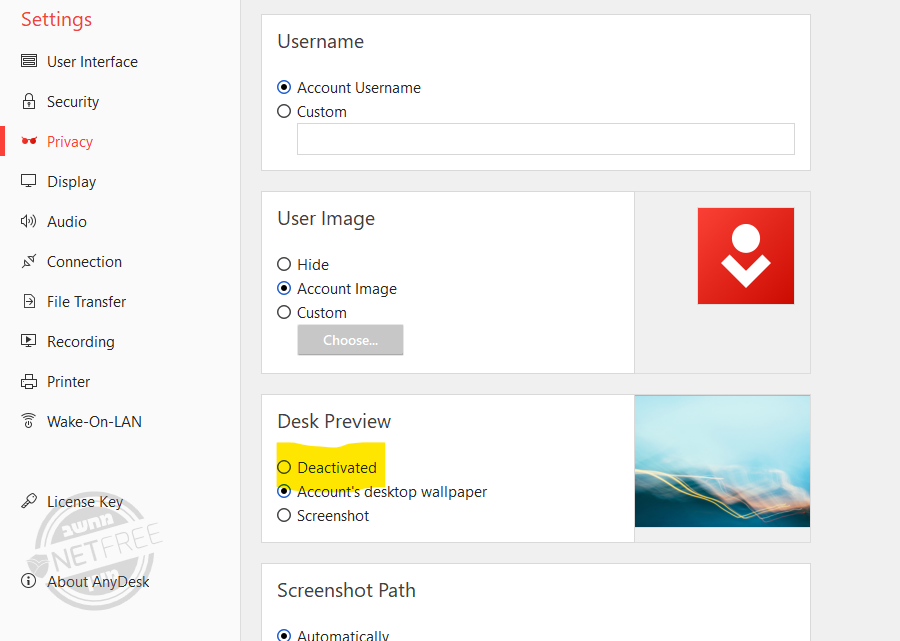Click the desk preview wallpaper thumbnail

(x=722, y=461)
